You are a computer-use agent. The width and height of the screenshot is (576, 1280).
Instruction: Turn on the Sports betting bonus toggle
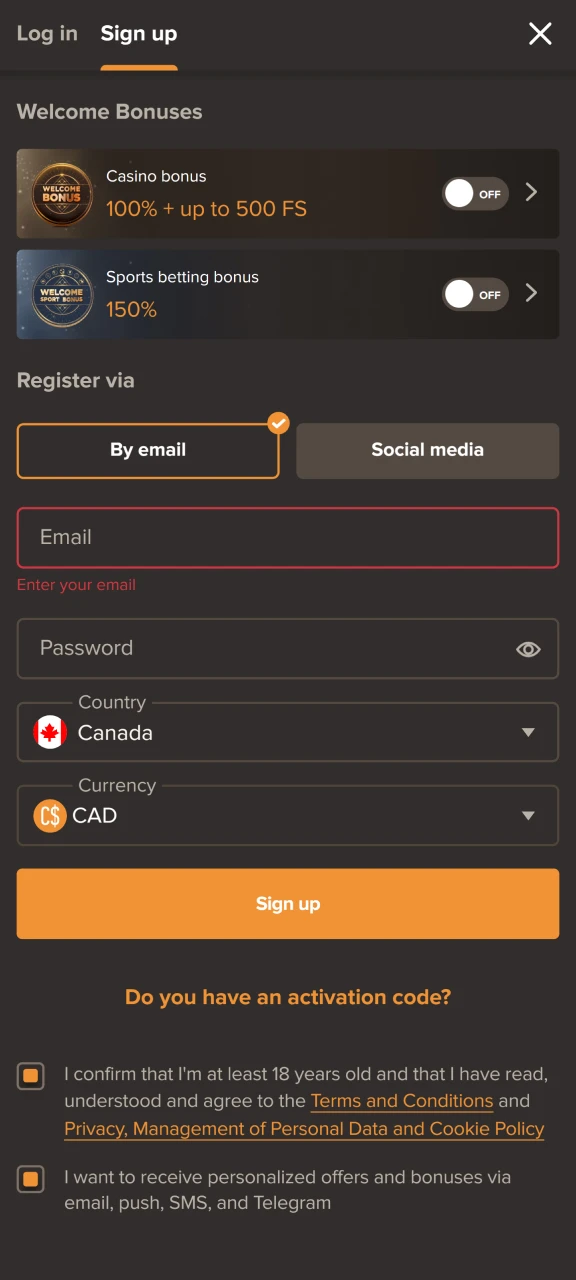coord(475,294)
